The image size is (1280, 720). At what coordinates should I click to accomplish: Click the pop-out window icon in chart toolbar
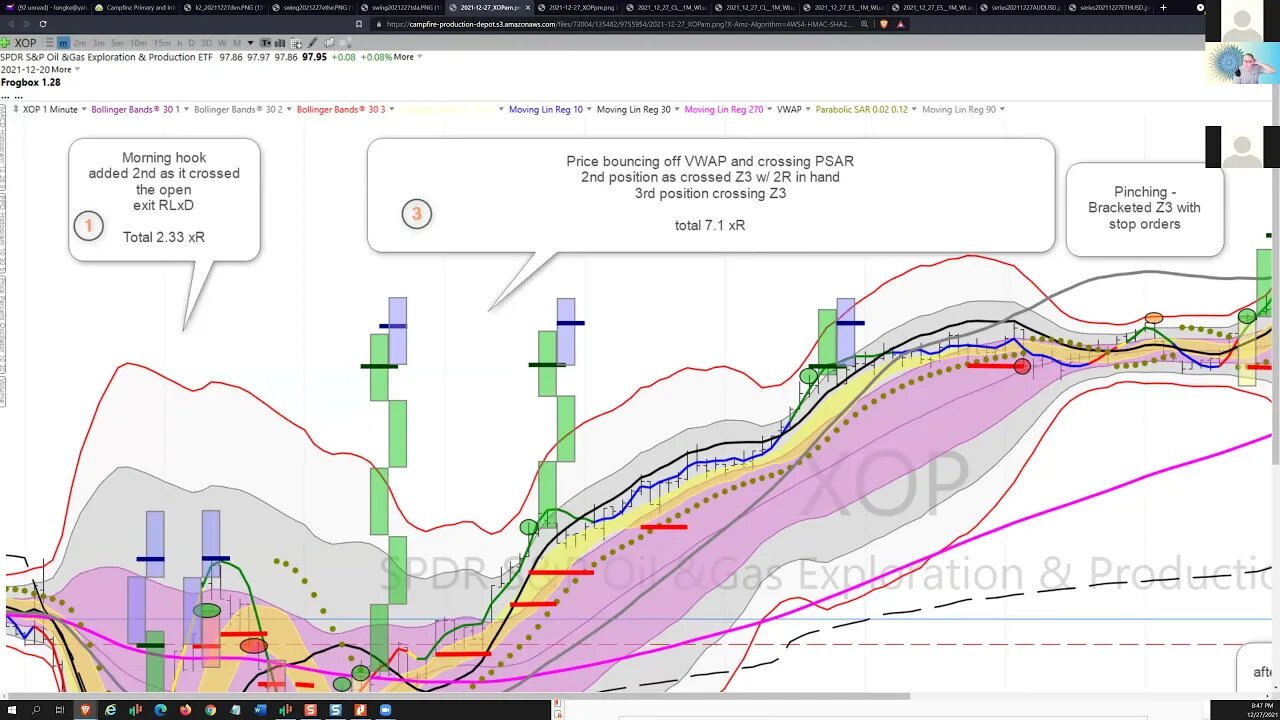pos(329,43)
